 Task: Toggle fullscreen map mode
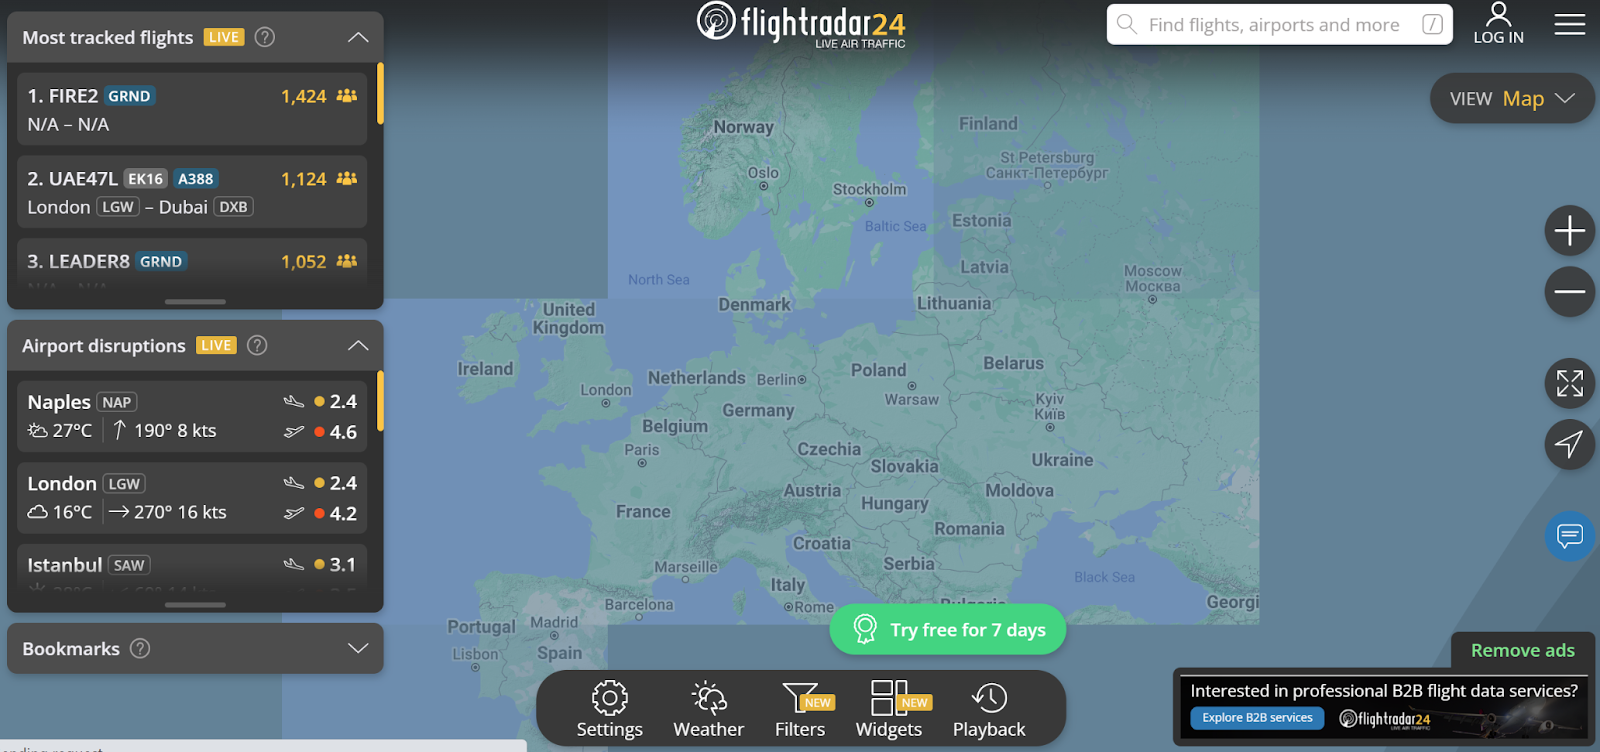pyautogui.click(x=1569, y=383)
